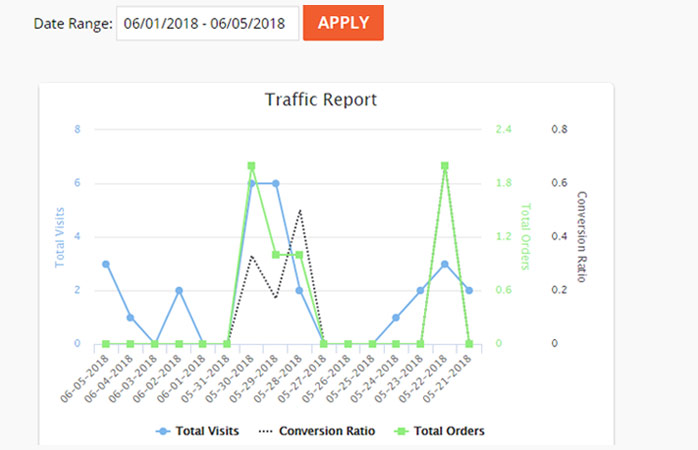
Task: Toggle Total Visits series in legend
Action: 200,431
